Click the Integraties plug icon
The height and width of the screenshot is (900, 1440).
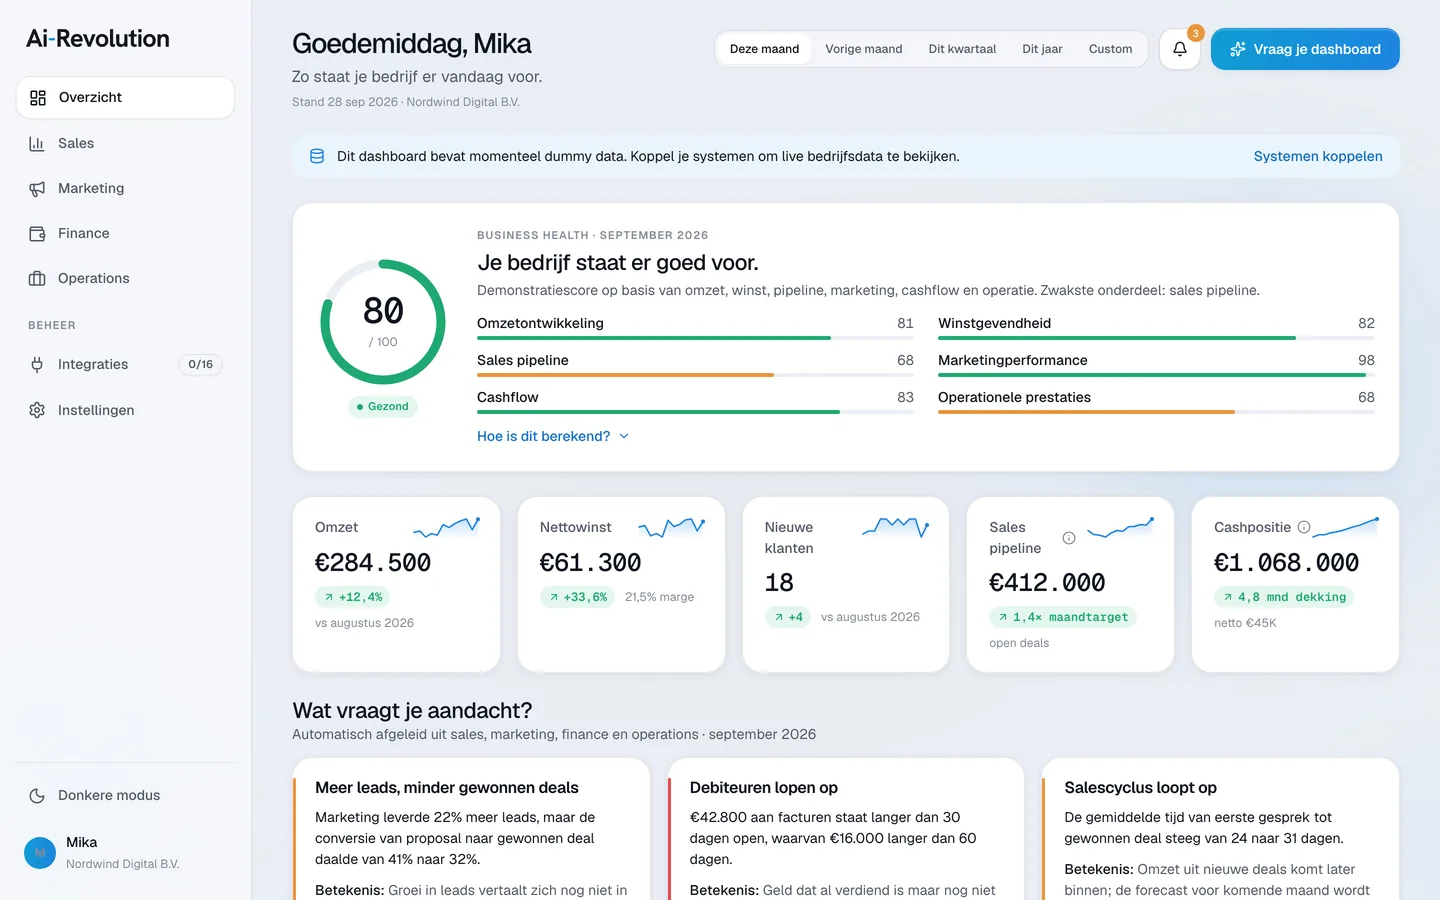(x=37, y=364)
